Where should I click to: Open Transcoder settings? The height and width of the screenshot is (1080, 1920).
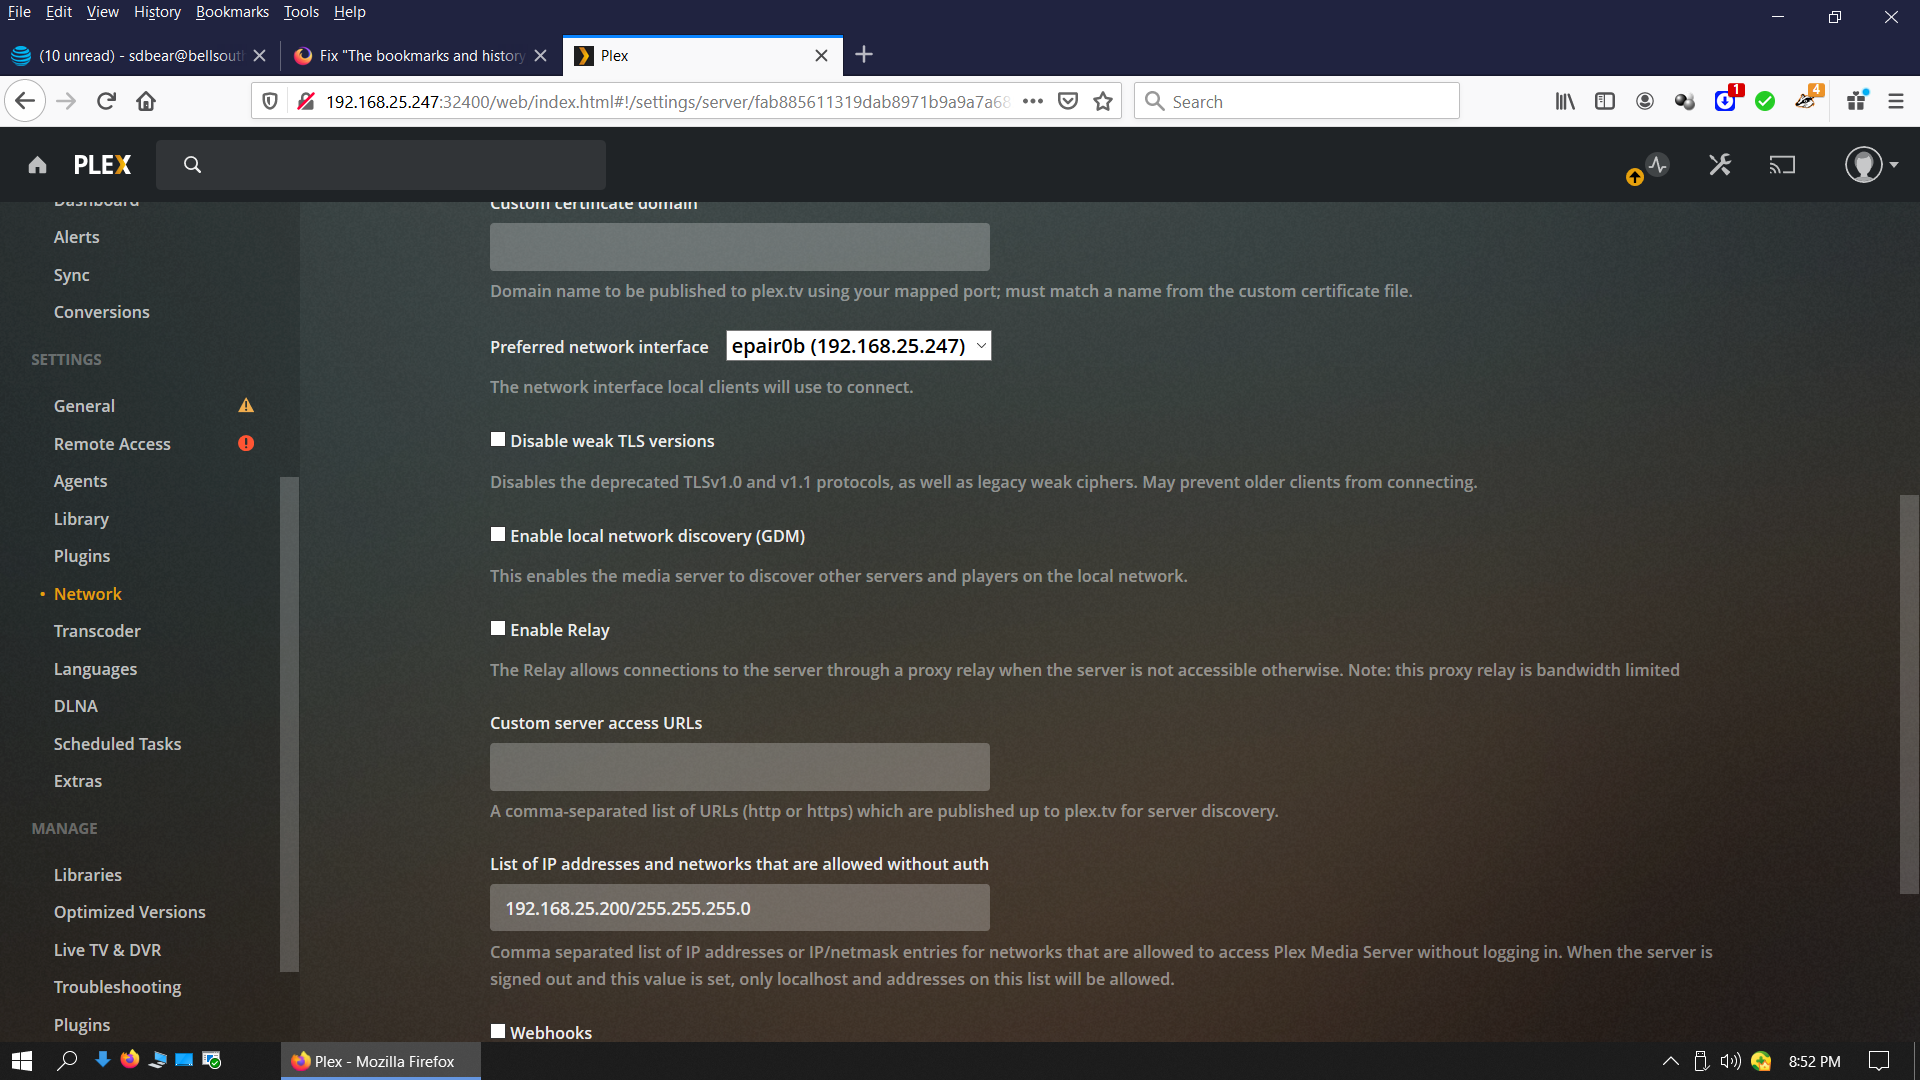pos(97,631)
